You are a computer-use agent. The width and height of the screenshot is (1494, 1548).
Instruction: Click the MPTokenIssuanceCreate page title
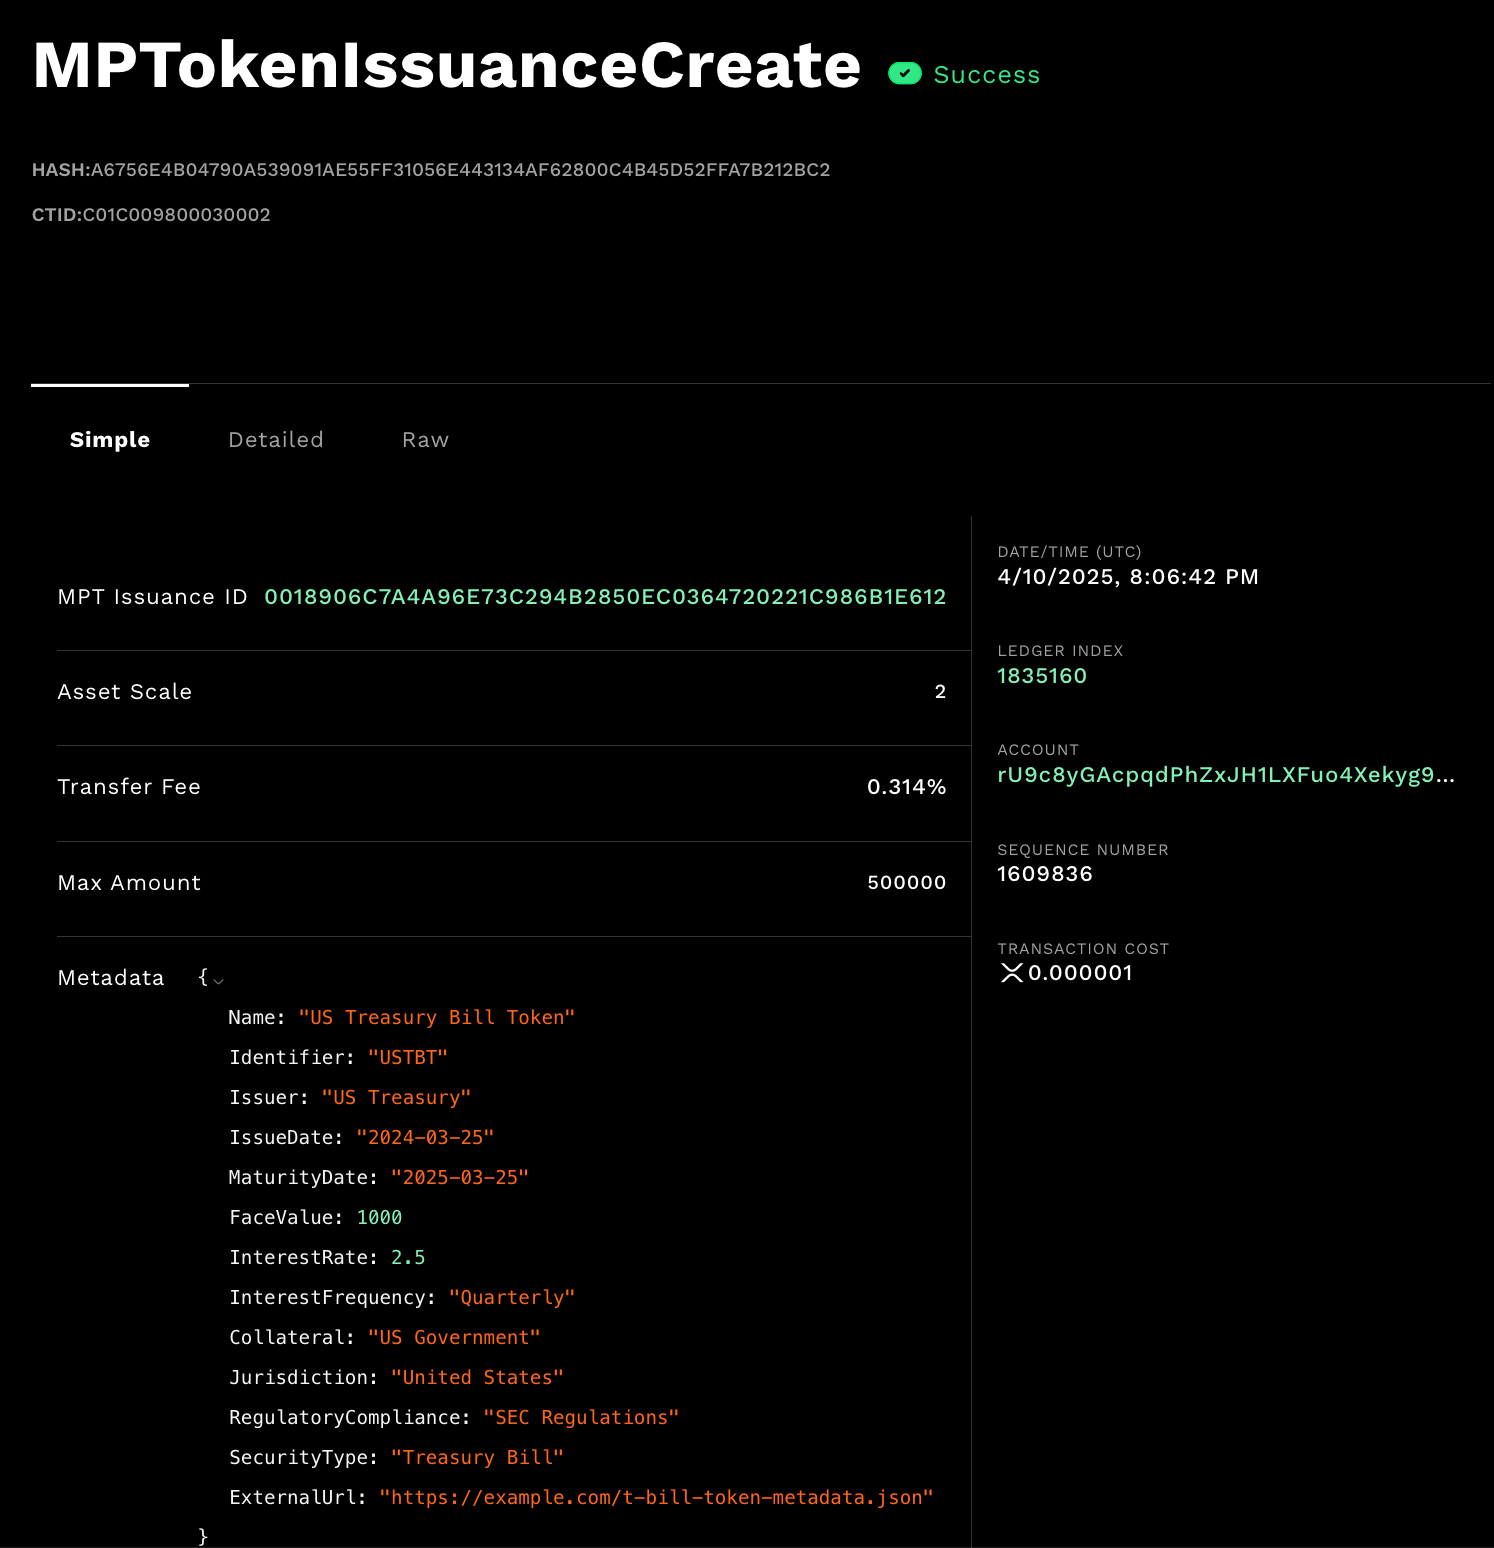point(446,66)
